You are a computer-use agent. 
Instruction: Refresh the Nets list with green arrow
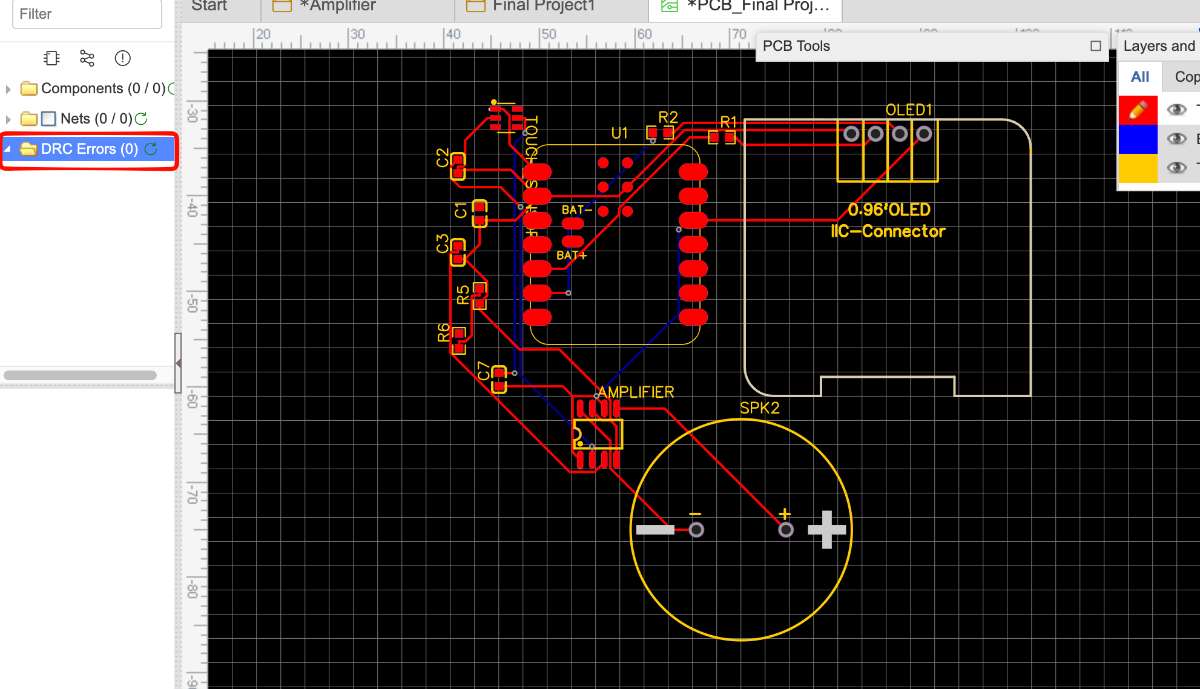[x=141, y=119]
